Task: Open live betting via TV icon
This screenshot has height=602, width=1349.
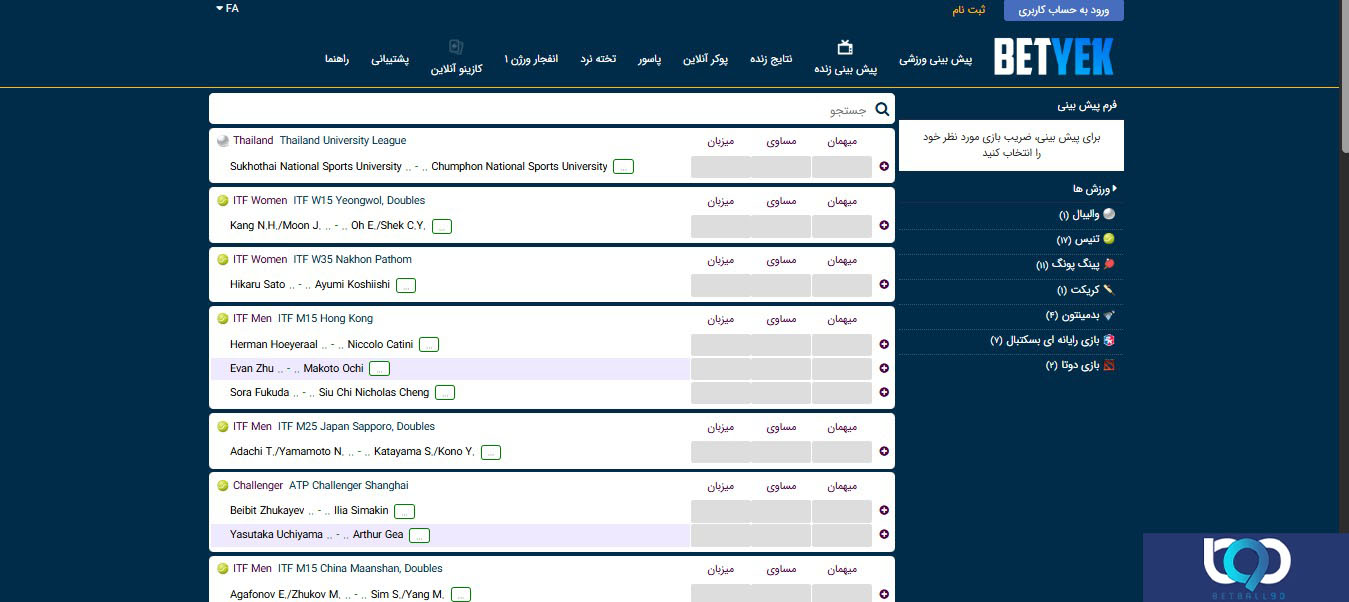Action: click(845, 47)
